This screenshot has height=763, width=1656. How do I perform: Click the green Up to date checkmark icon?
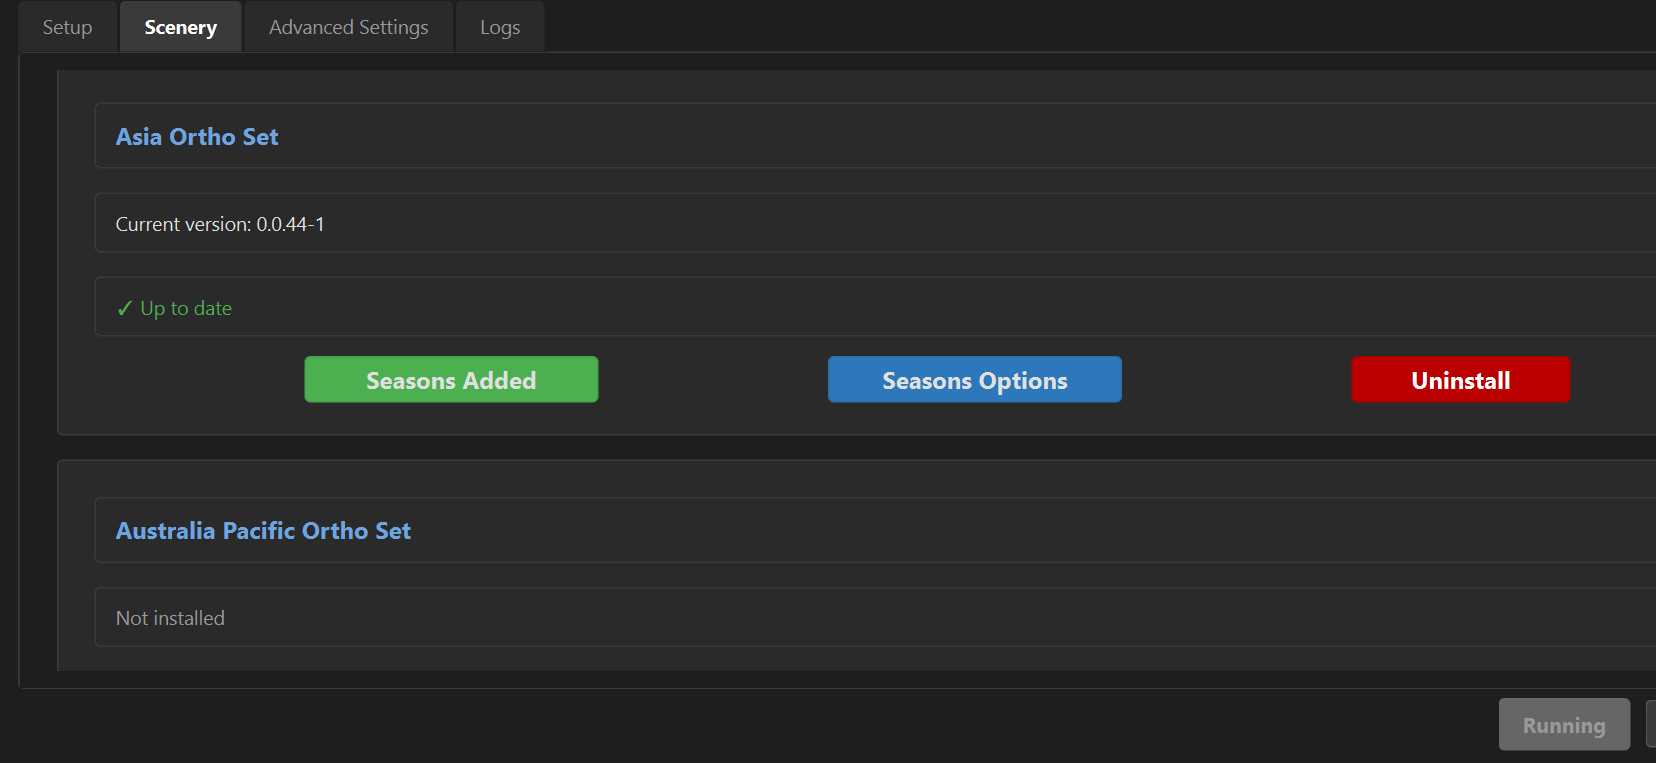[124, 308]
